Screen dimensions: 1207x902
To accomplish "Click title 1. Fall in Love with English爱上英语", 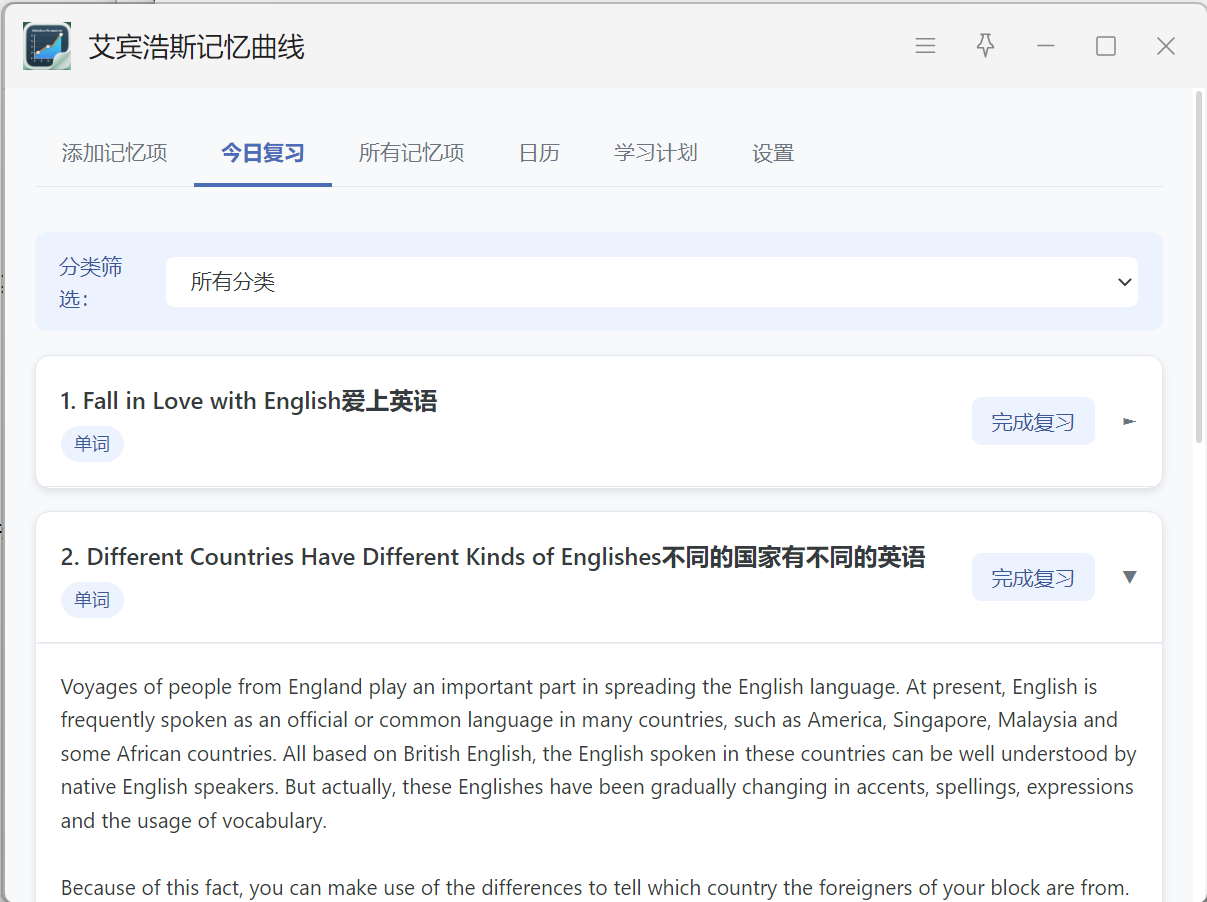I will [249, 401].
